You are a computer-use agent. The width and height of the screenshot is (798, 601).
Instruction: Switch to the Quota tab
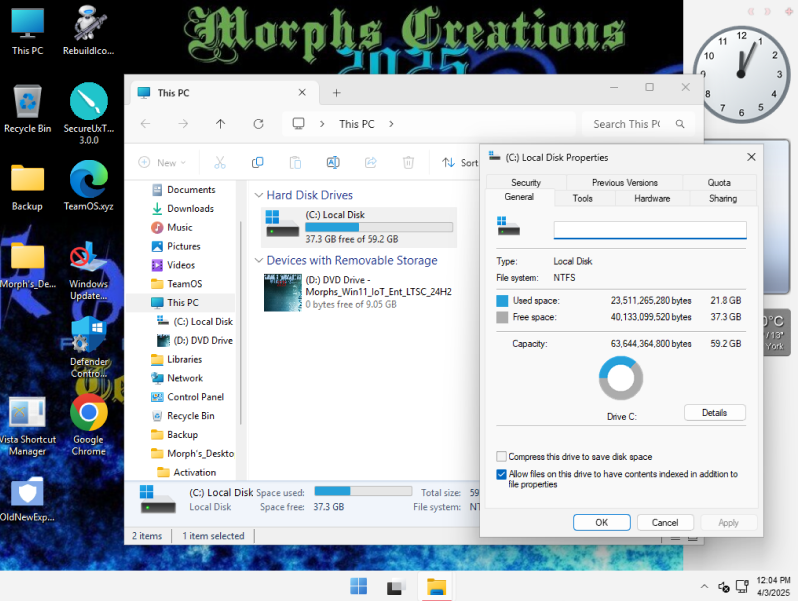click(719, 182)
